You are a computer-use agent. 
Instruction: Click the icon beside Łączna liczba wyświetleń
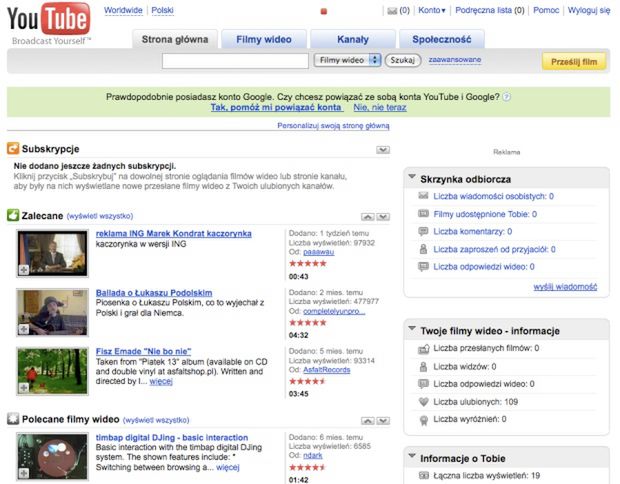click(x=423, y=475)
